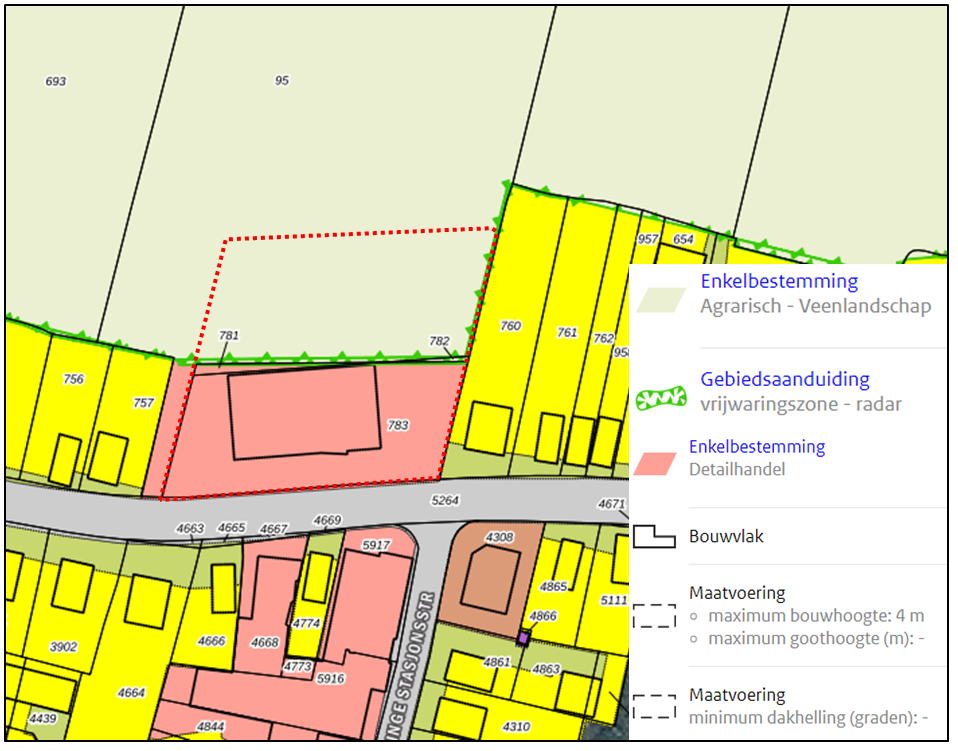Click parcel label 4310
The width and height of the screenshot is (958, 751).
tap(516, 727)
